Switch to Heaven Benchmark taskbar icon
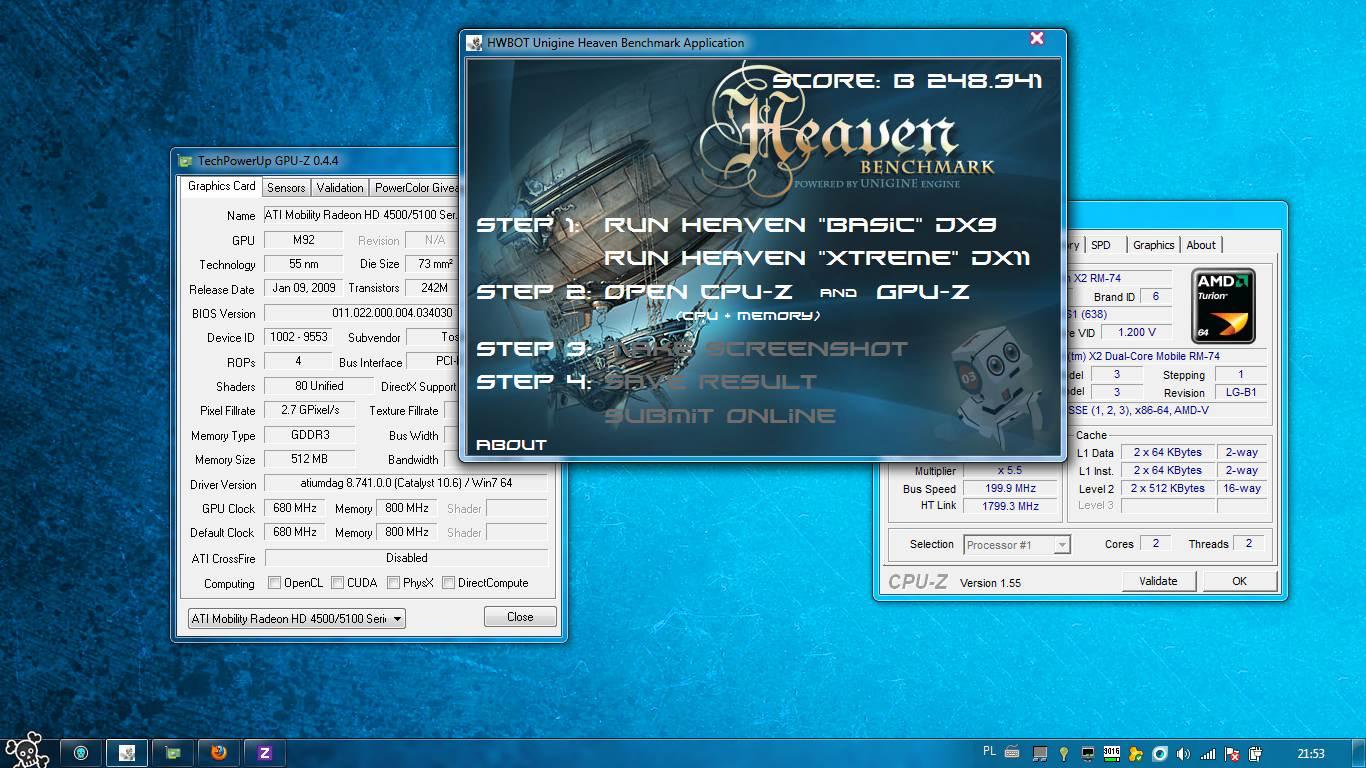This screenshot has width=1366, height=768. 128,753
